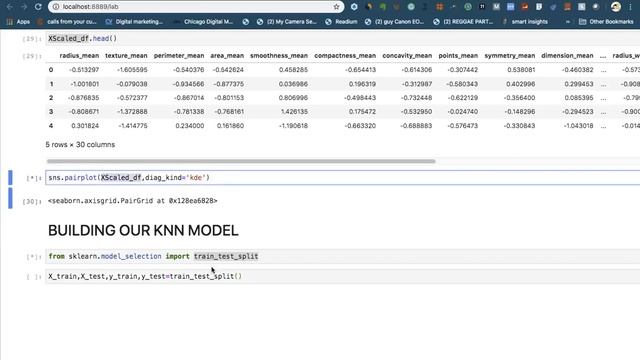Open the Chrome profile avatar
640x360 pixels.
[x=616, y=7]
